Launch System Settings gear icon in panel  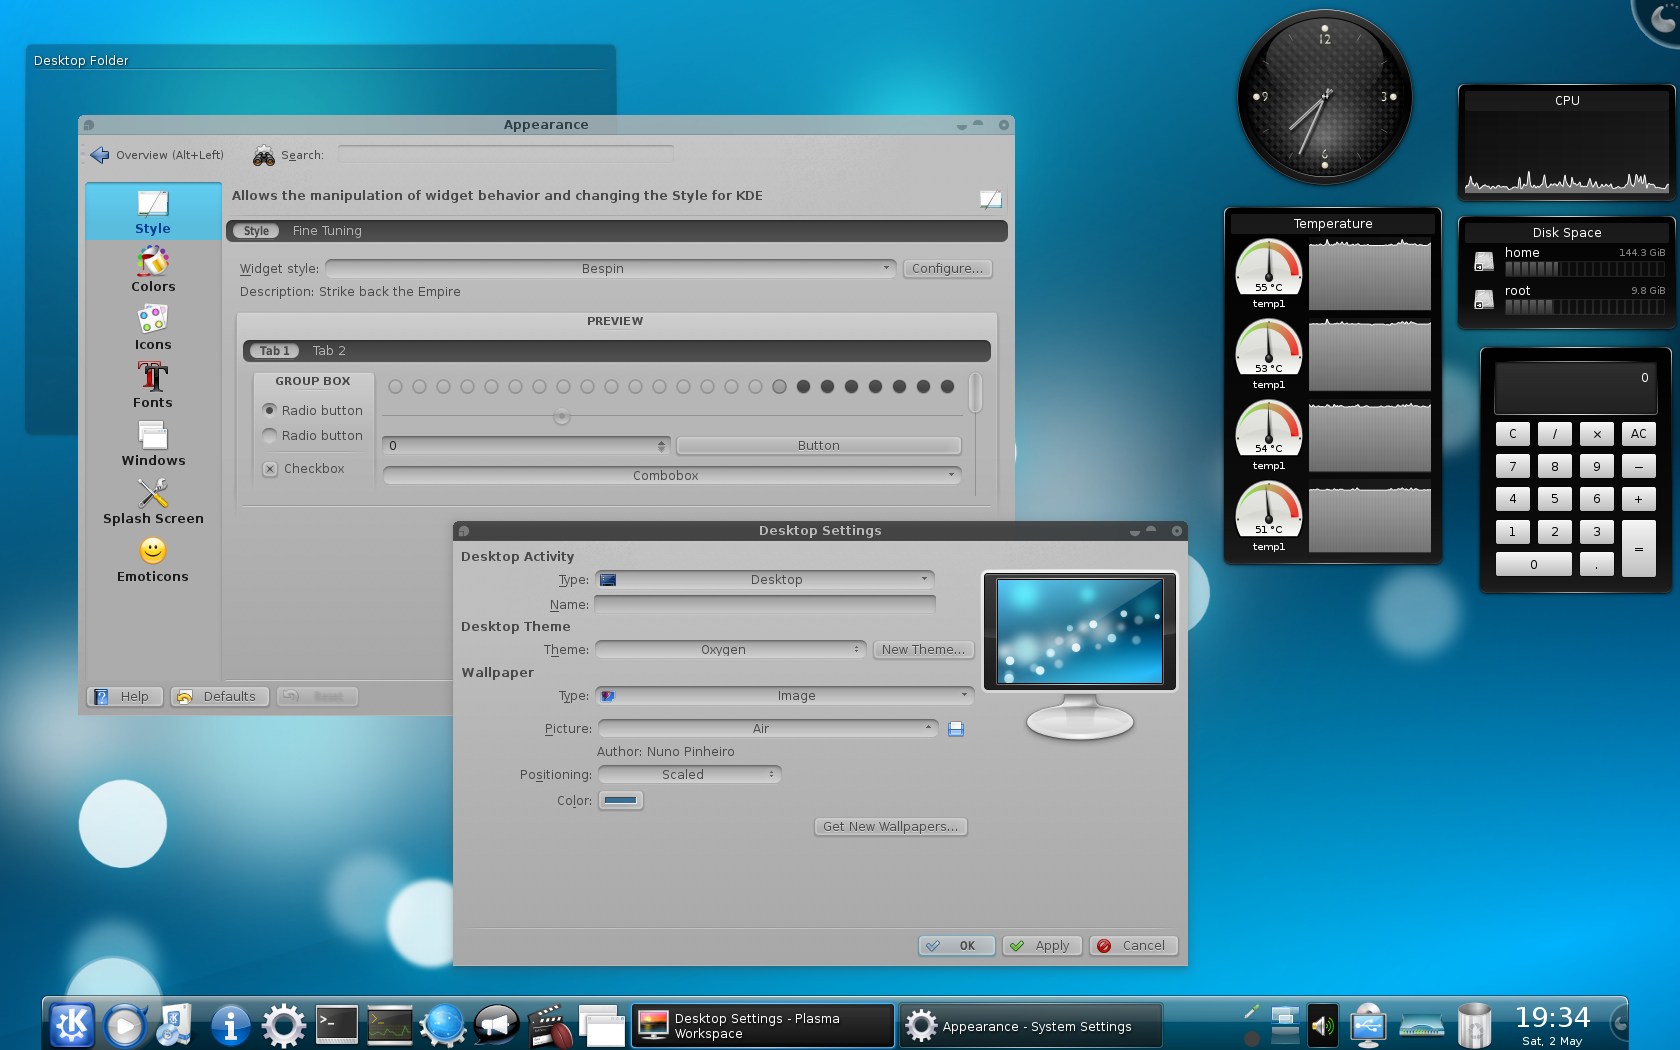[284, 1025]
